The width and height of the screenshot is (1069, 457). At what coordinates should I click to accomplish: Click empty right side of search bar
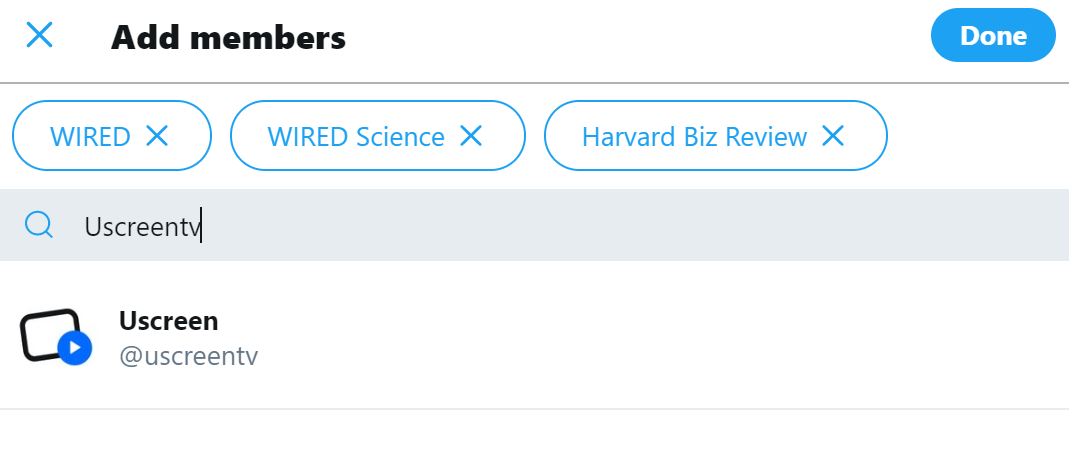pyautogui.click(x=850, y=226)
